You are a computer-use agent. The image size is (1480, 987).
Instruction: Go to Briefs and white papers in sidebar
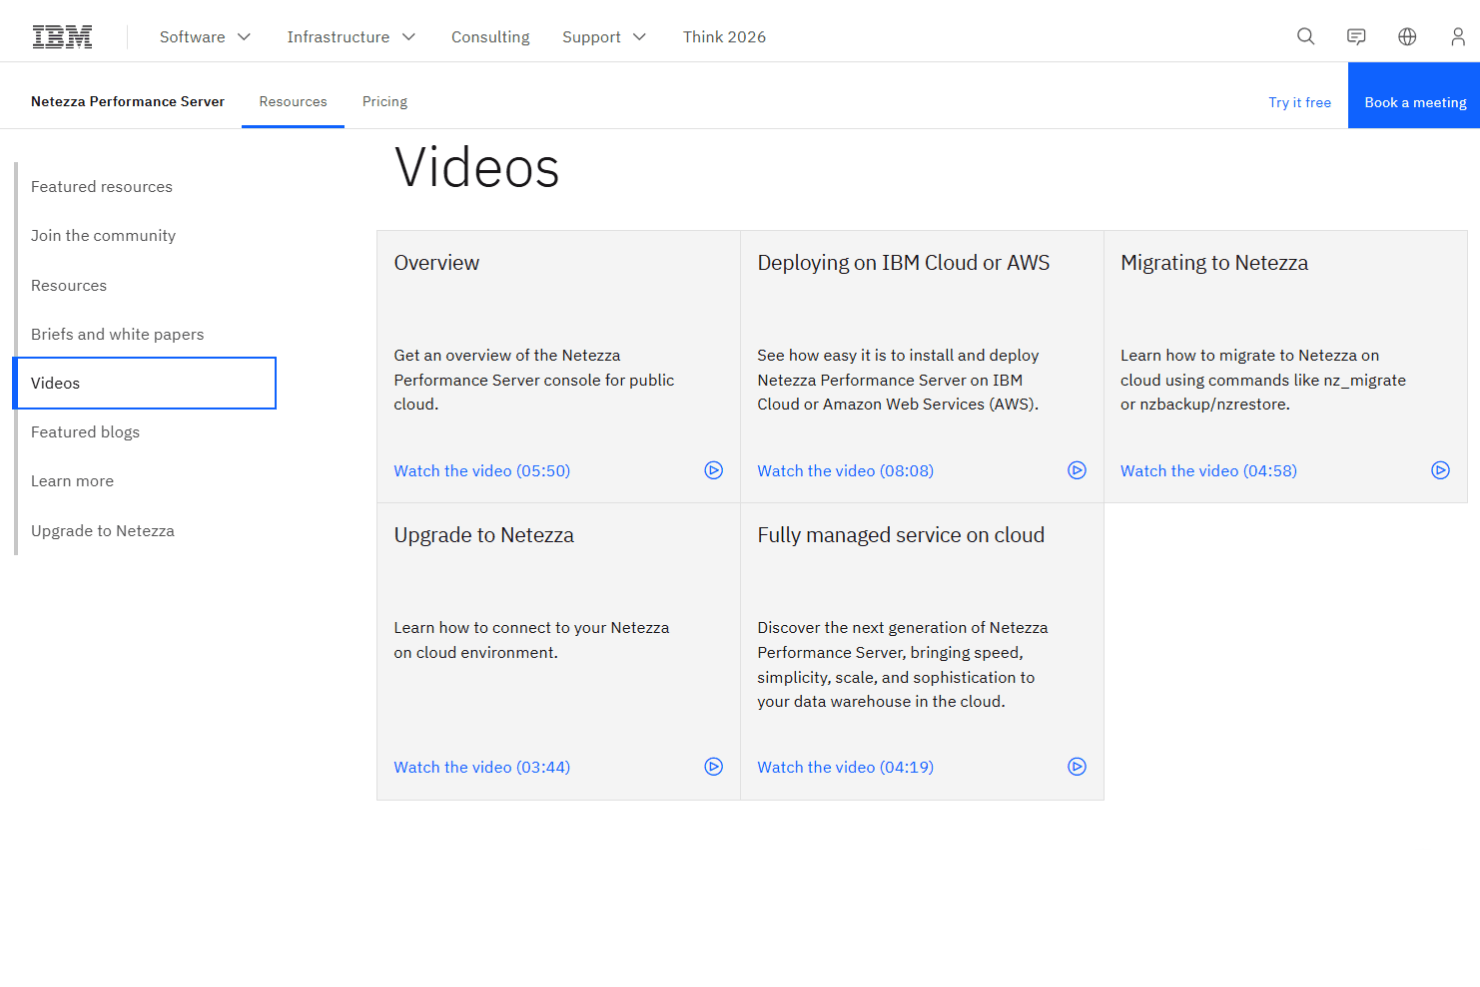(117, 335)
